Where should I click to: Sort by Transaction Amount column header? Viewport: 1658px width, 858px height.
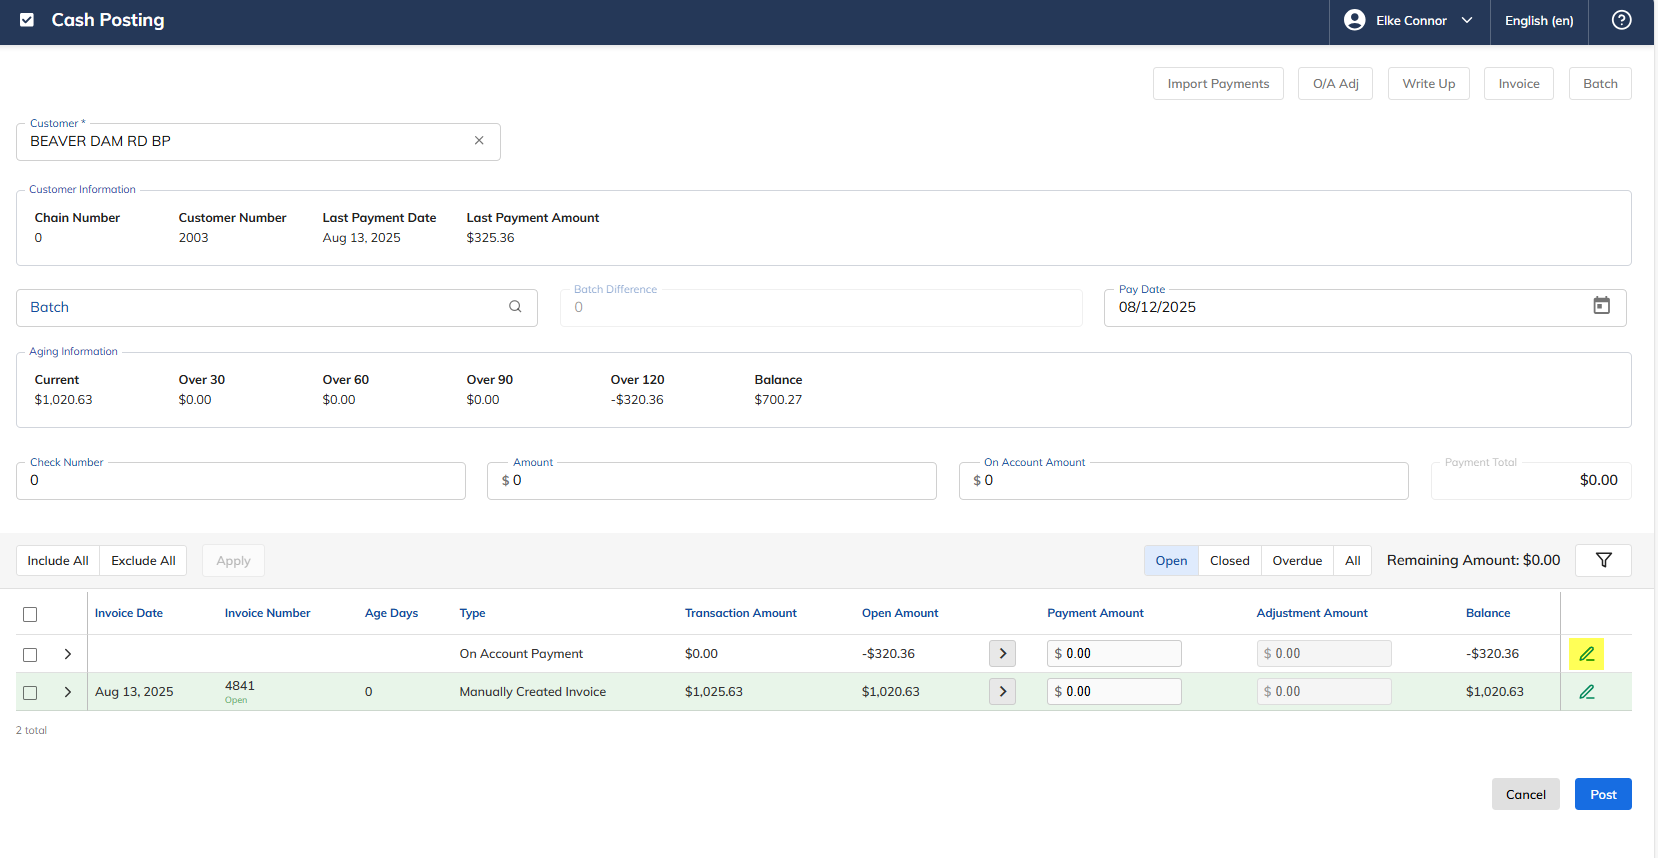point(740,614)
